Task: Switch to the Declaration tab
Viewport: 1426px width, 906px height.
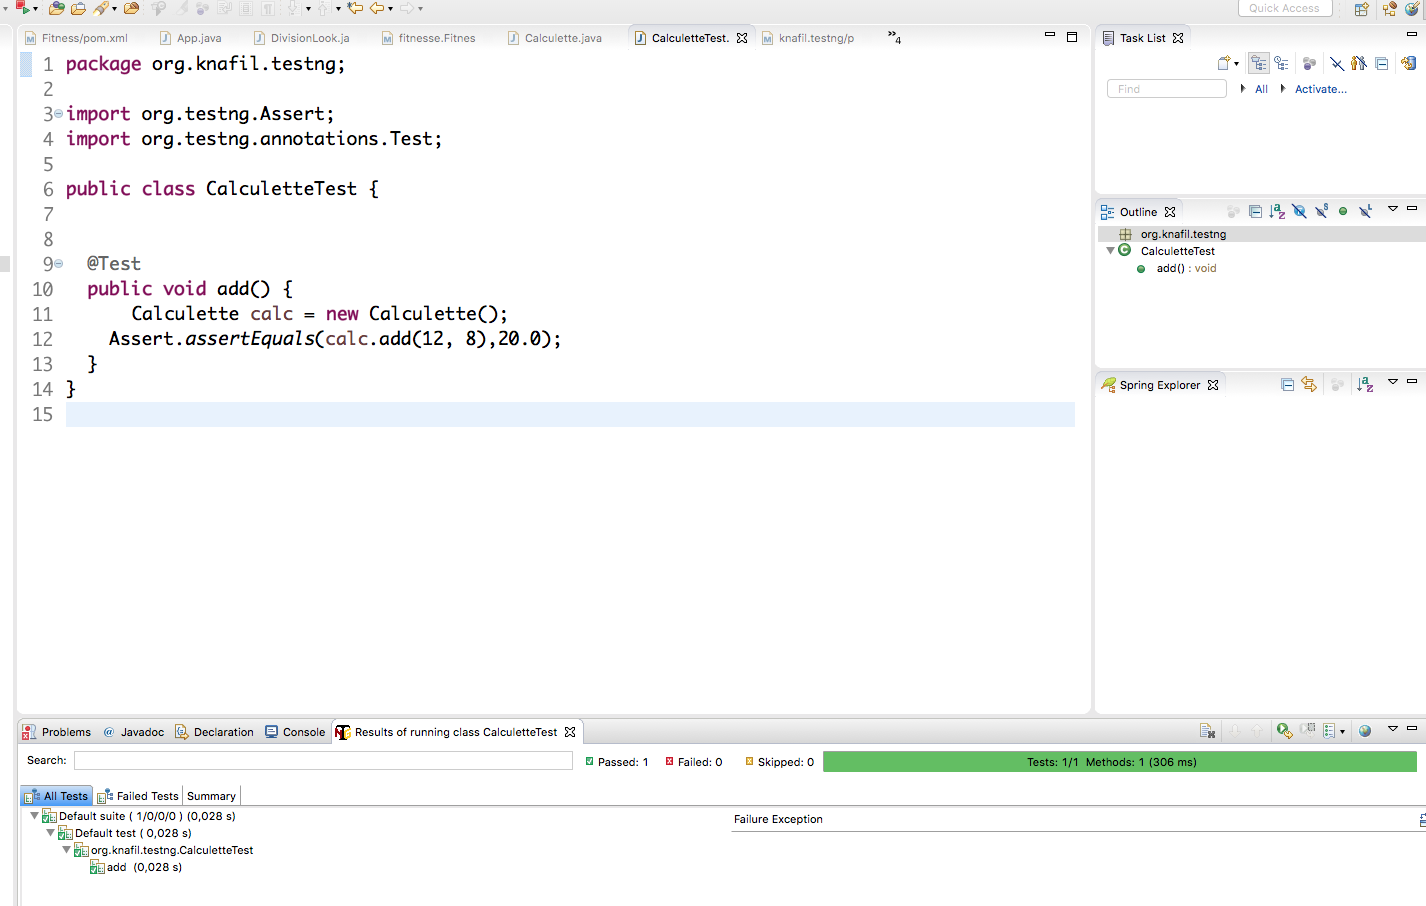Action: point(214,732)
